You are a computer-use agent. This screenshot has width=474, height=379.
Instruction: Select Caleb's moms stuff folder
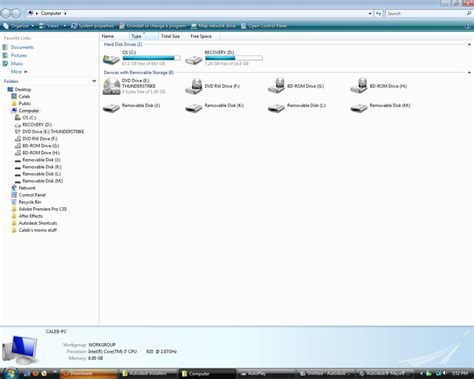[38, 230]
